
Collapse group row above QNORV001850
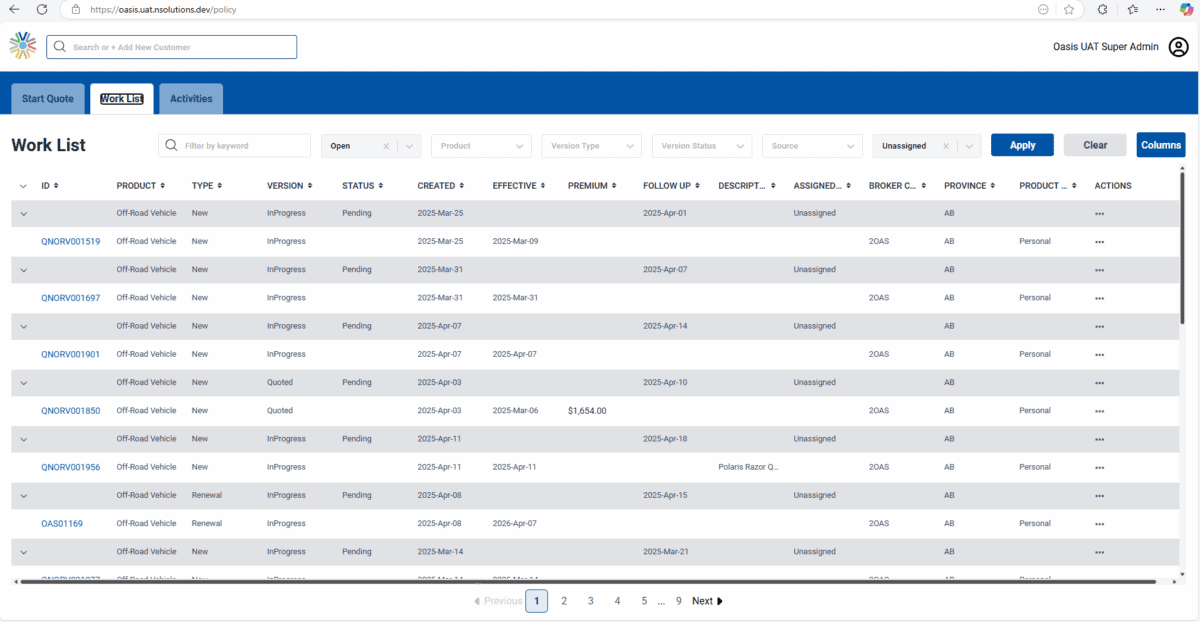tap(23, 383)
